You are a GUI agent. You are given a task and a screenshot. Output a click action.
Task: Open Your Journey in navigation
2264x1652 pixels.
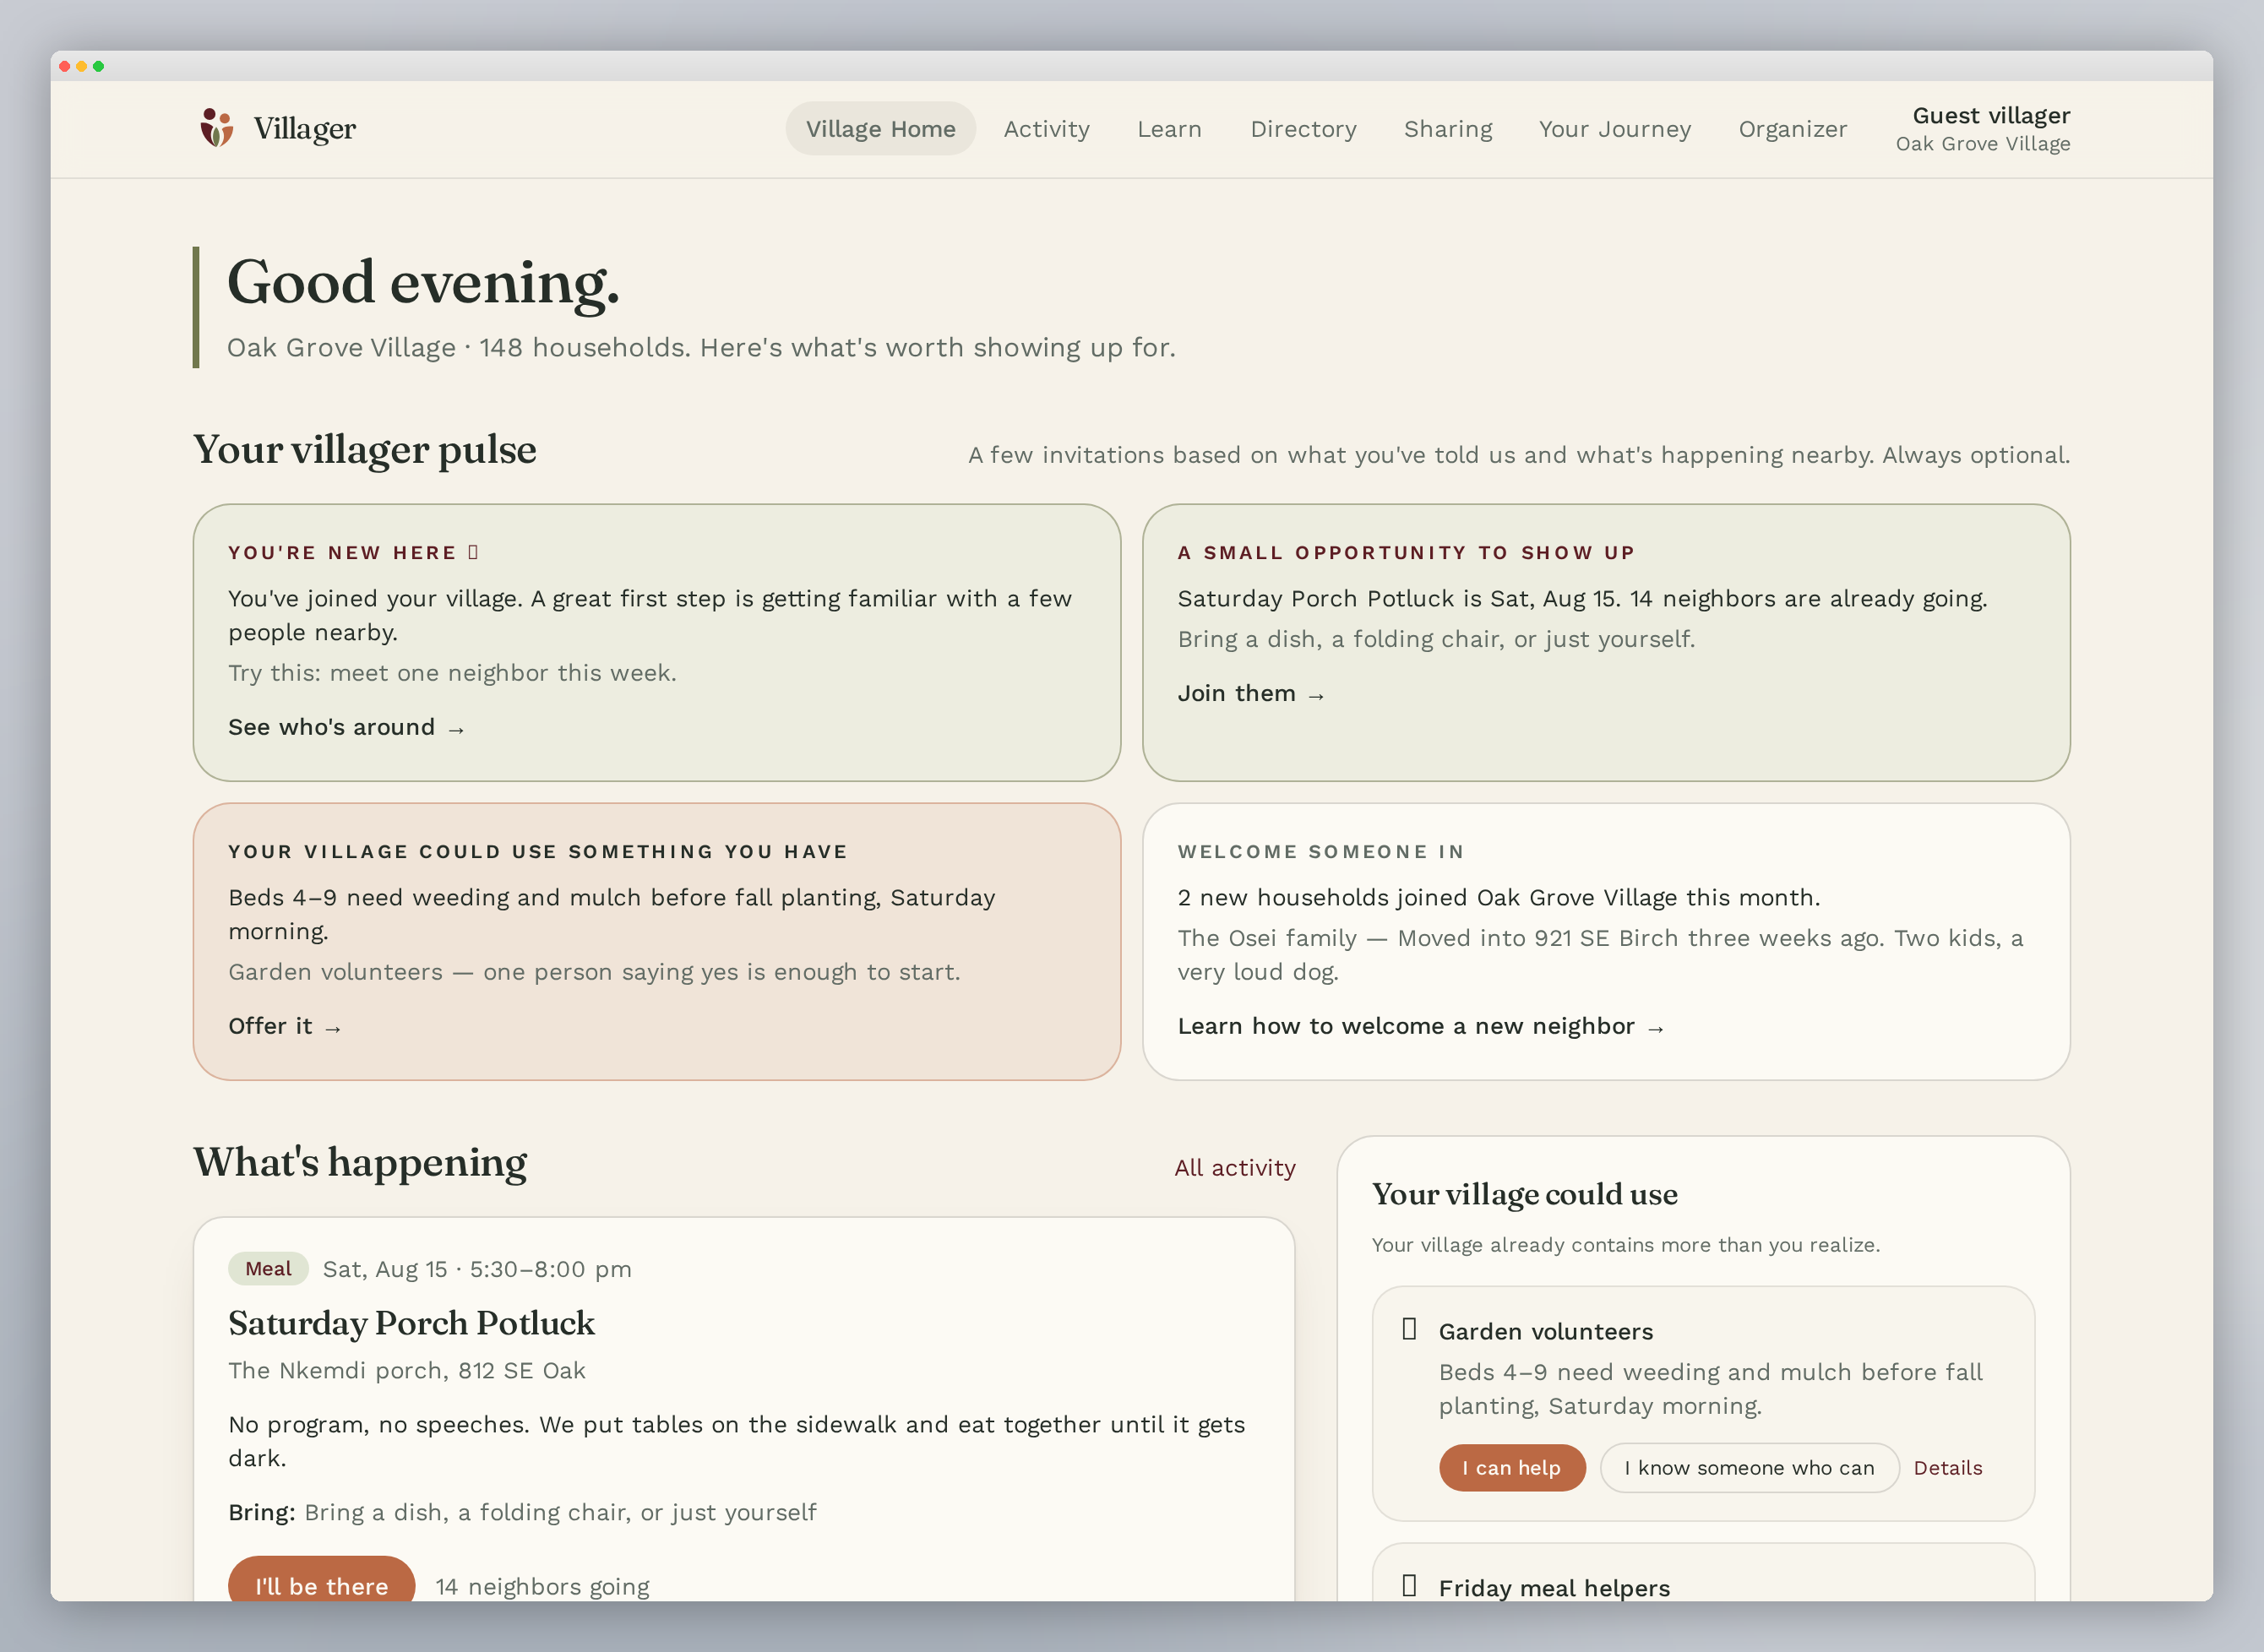click(1614, 129)
